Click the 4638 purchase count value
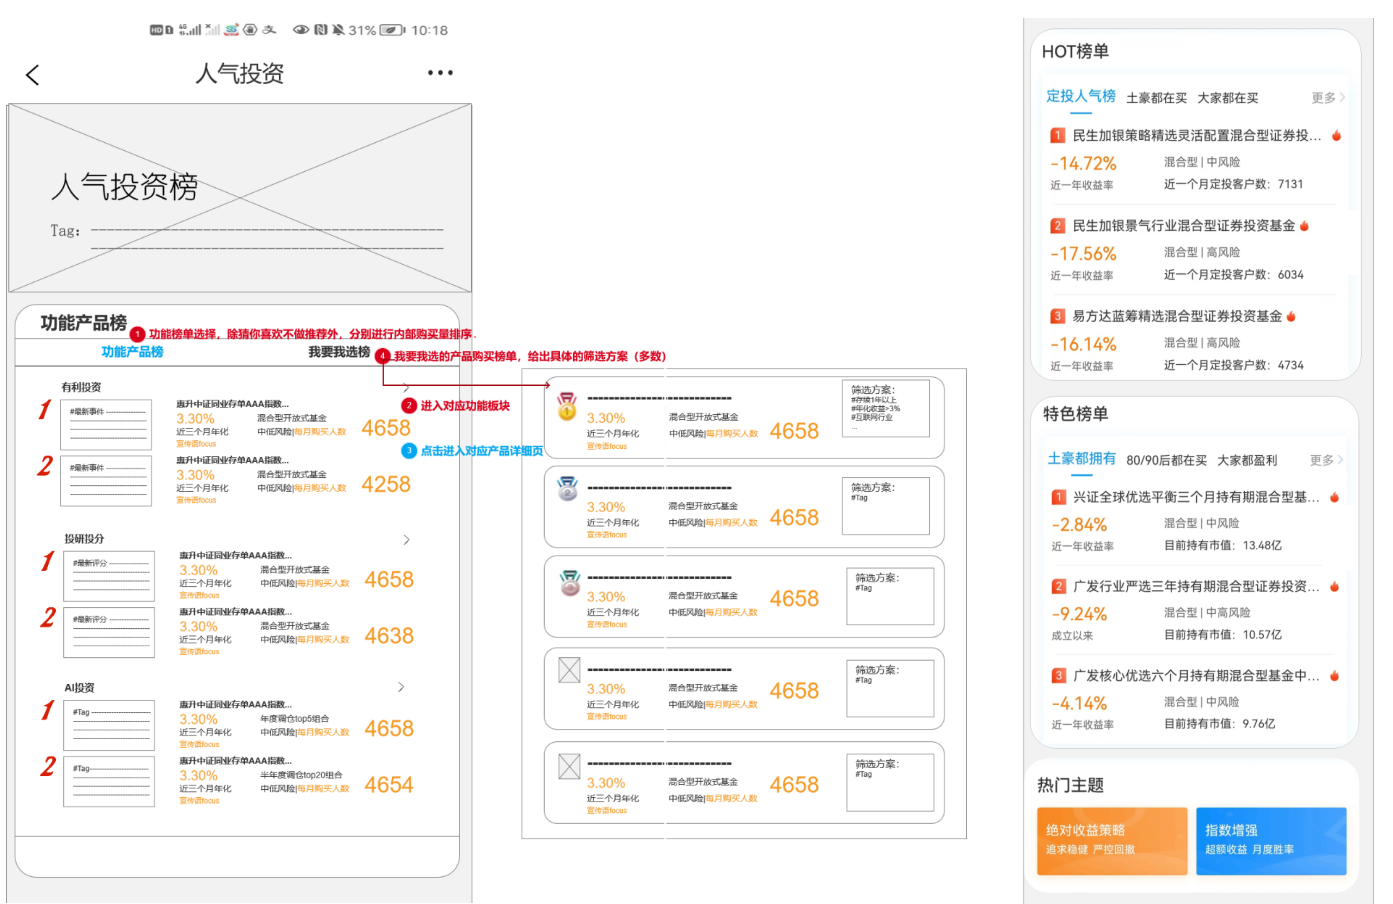The image size is (1393, 904). pos(389,636)
